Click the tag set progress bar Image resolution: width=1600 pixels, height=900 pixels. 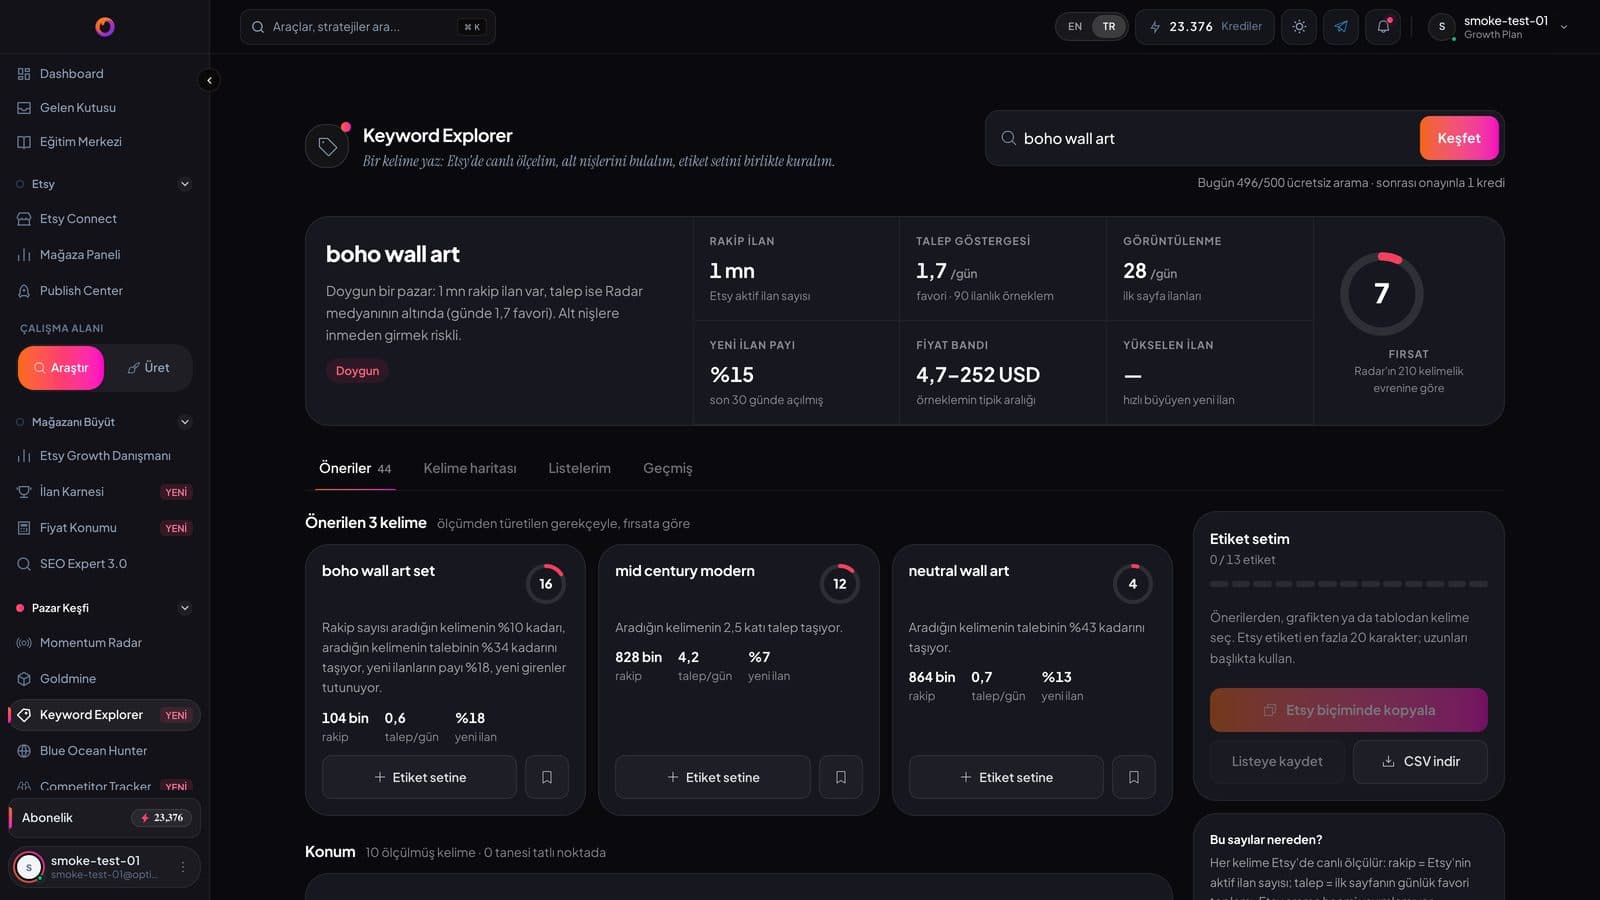pos(1349,584)
